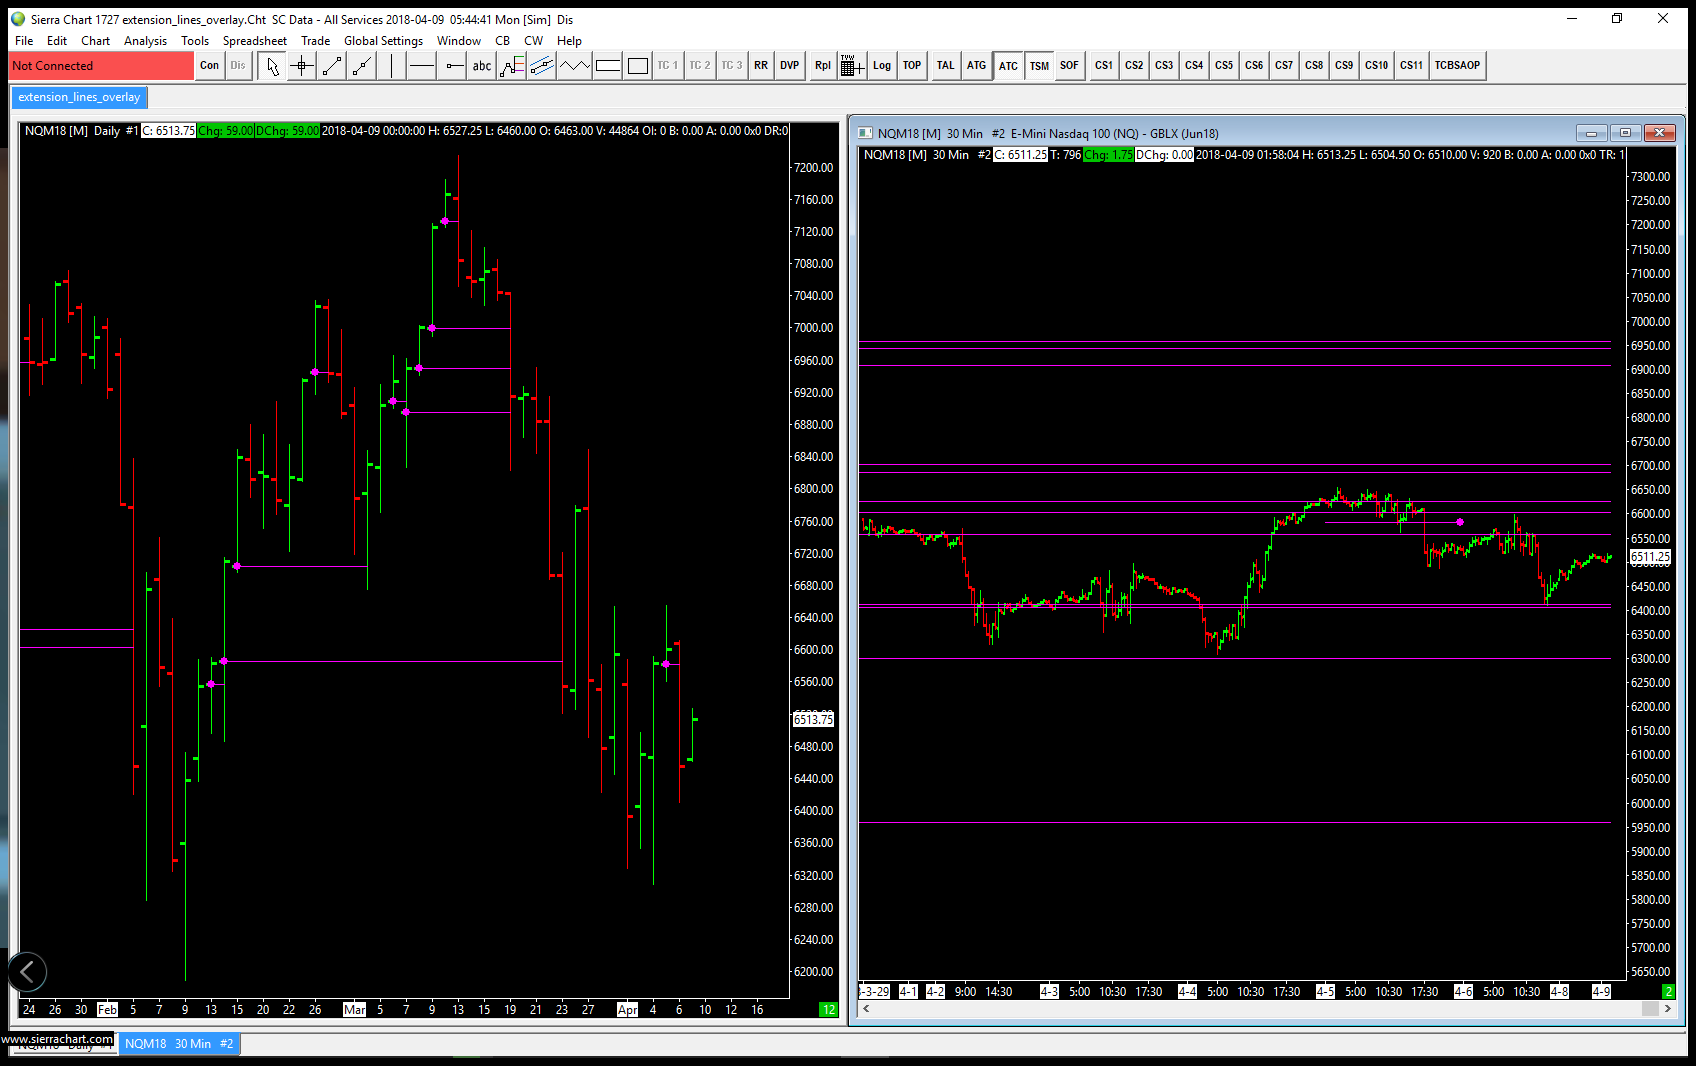This screenshot has width=1696, height=1066.
Task: Toggle the ATG button
Action: [977, 66]
